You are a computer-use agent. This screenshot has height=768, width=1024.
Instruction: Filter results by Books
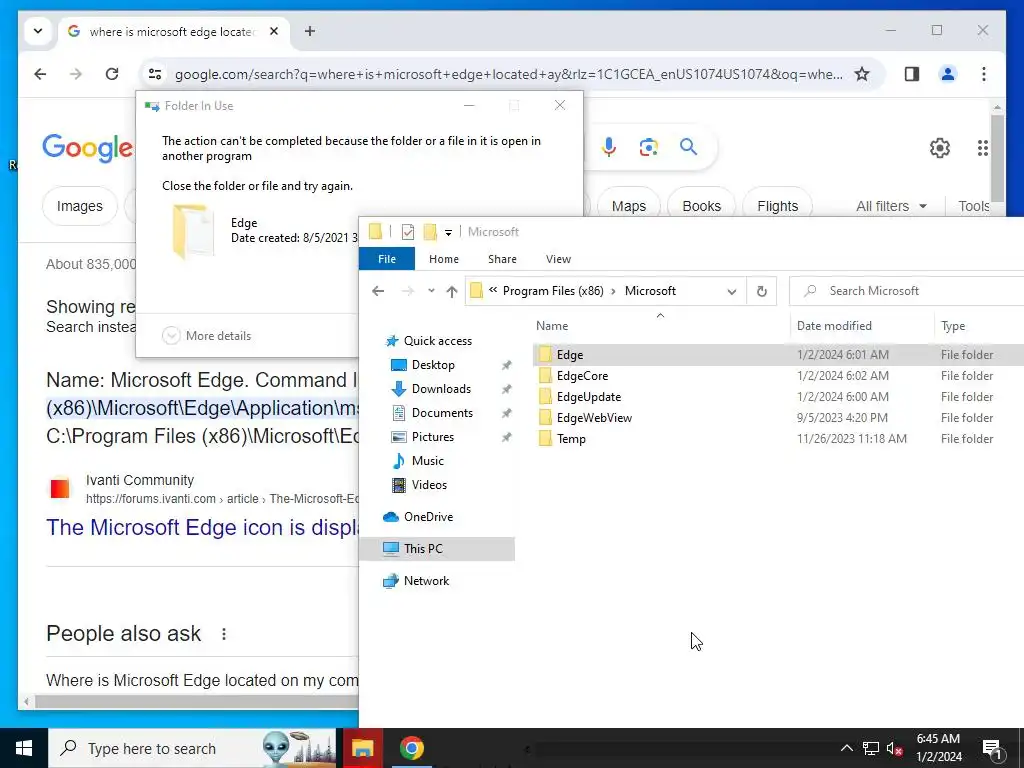(701, 206)
